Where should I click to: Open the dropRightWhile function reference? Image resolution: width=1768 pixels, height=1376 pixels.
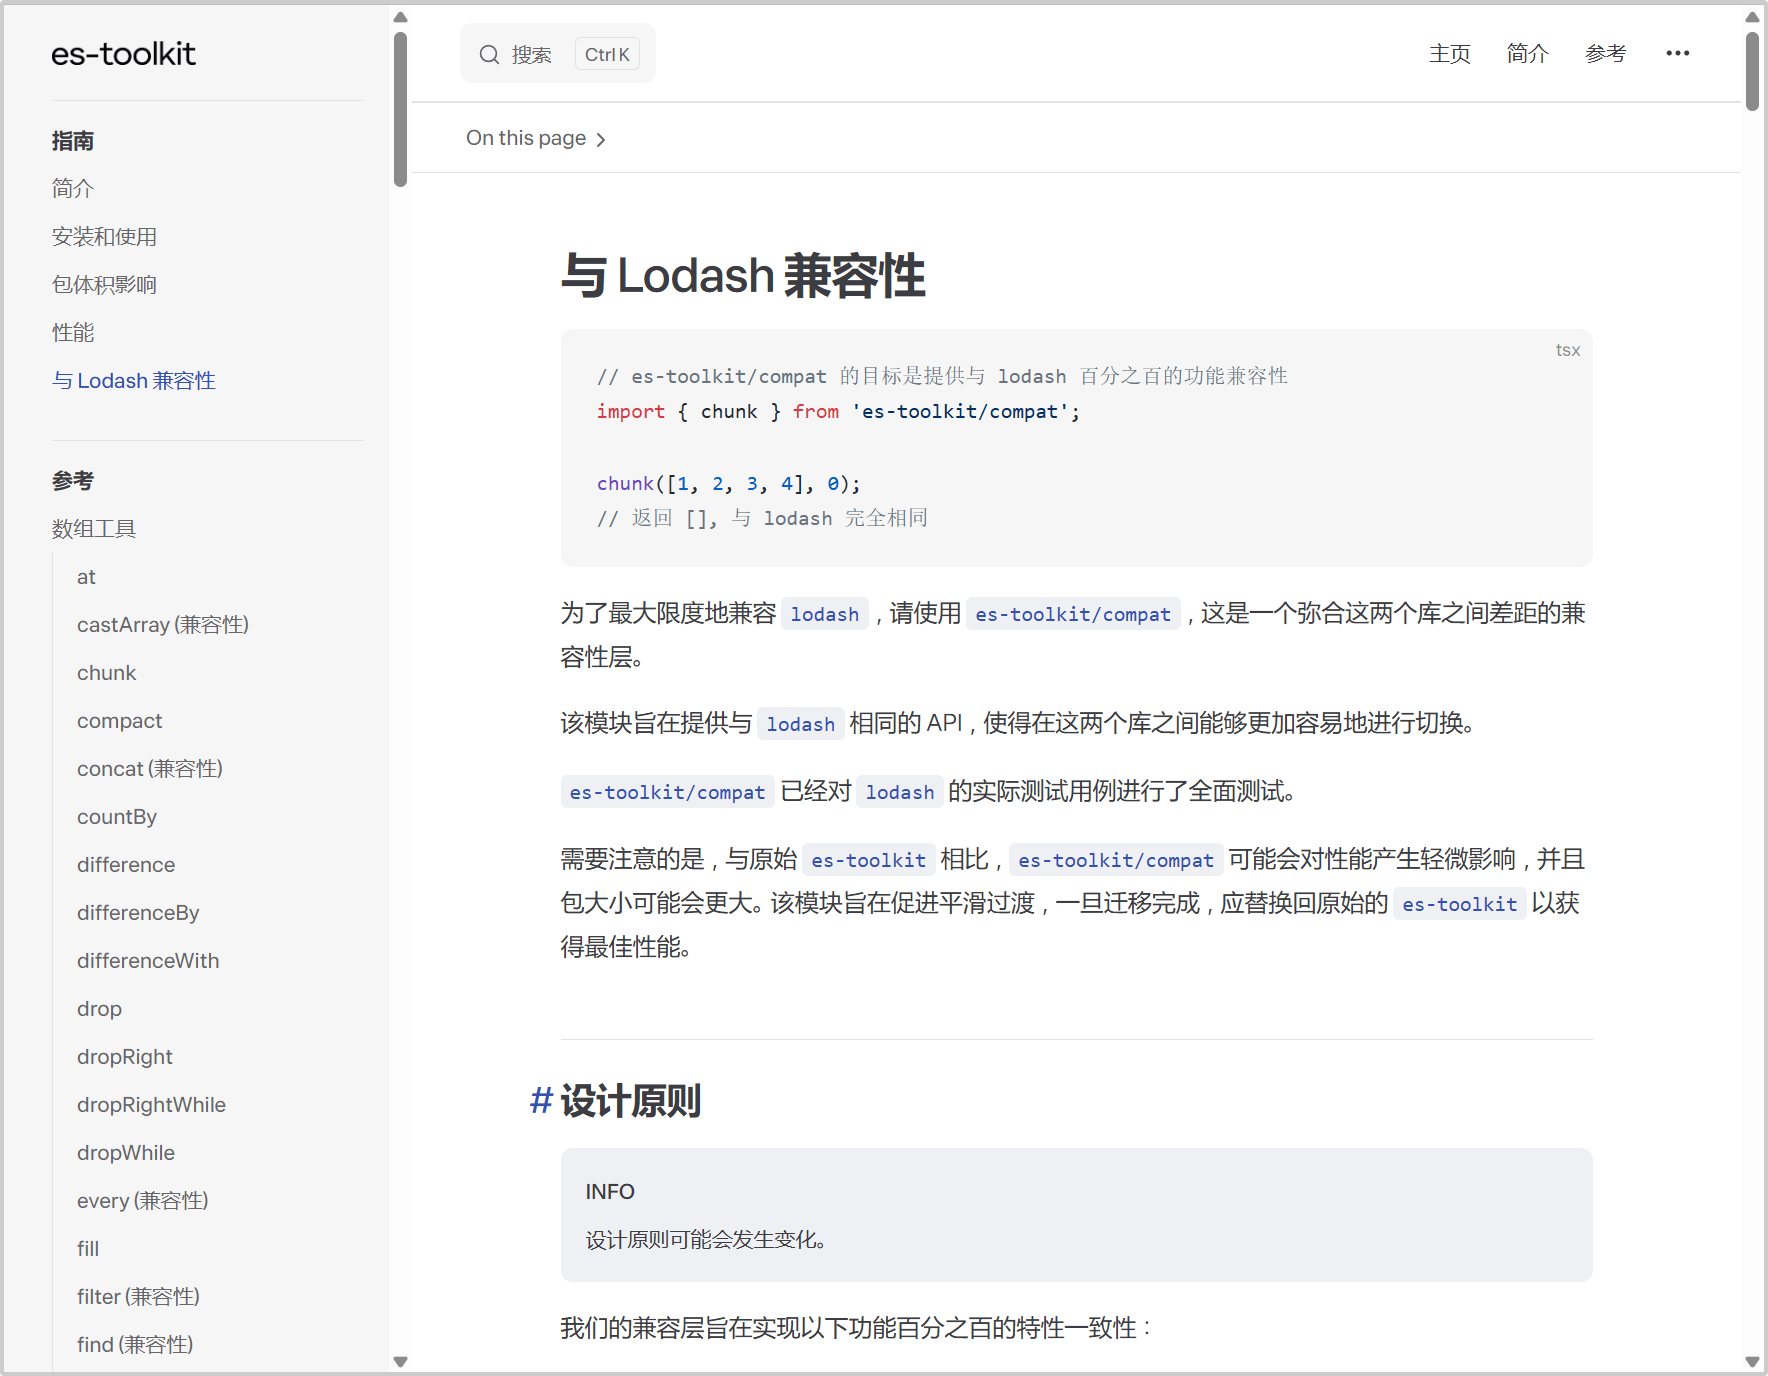pyautogui.click(x=151, y=1104)
